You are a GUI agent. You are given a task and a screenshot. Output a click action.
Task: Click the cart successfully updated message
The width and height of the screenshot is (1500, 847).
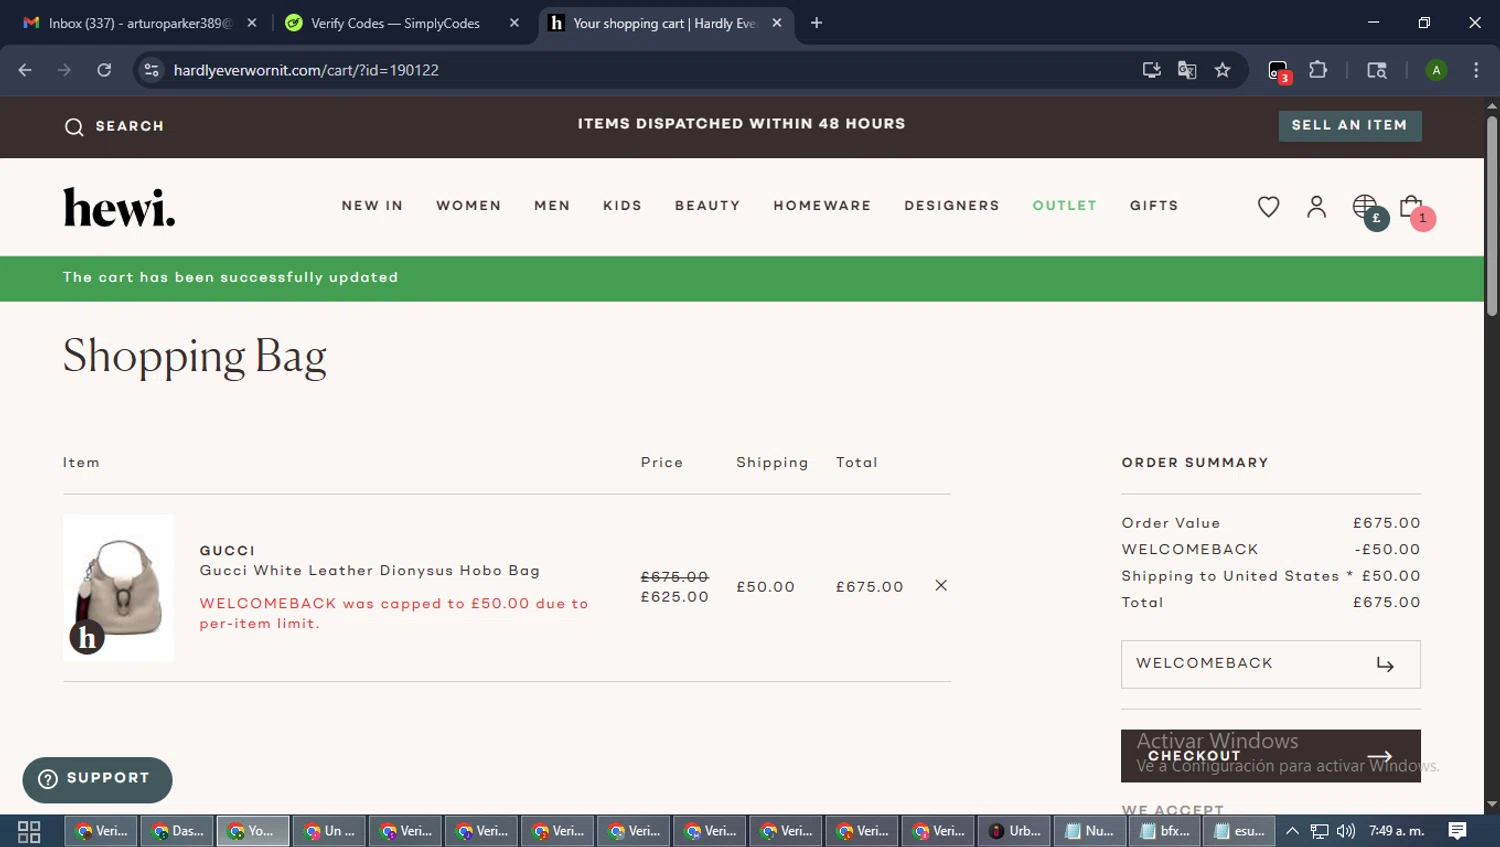coord(231,278)
